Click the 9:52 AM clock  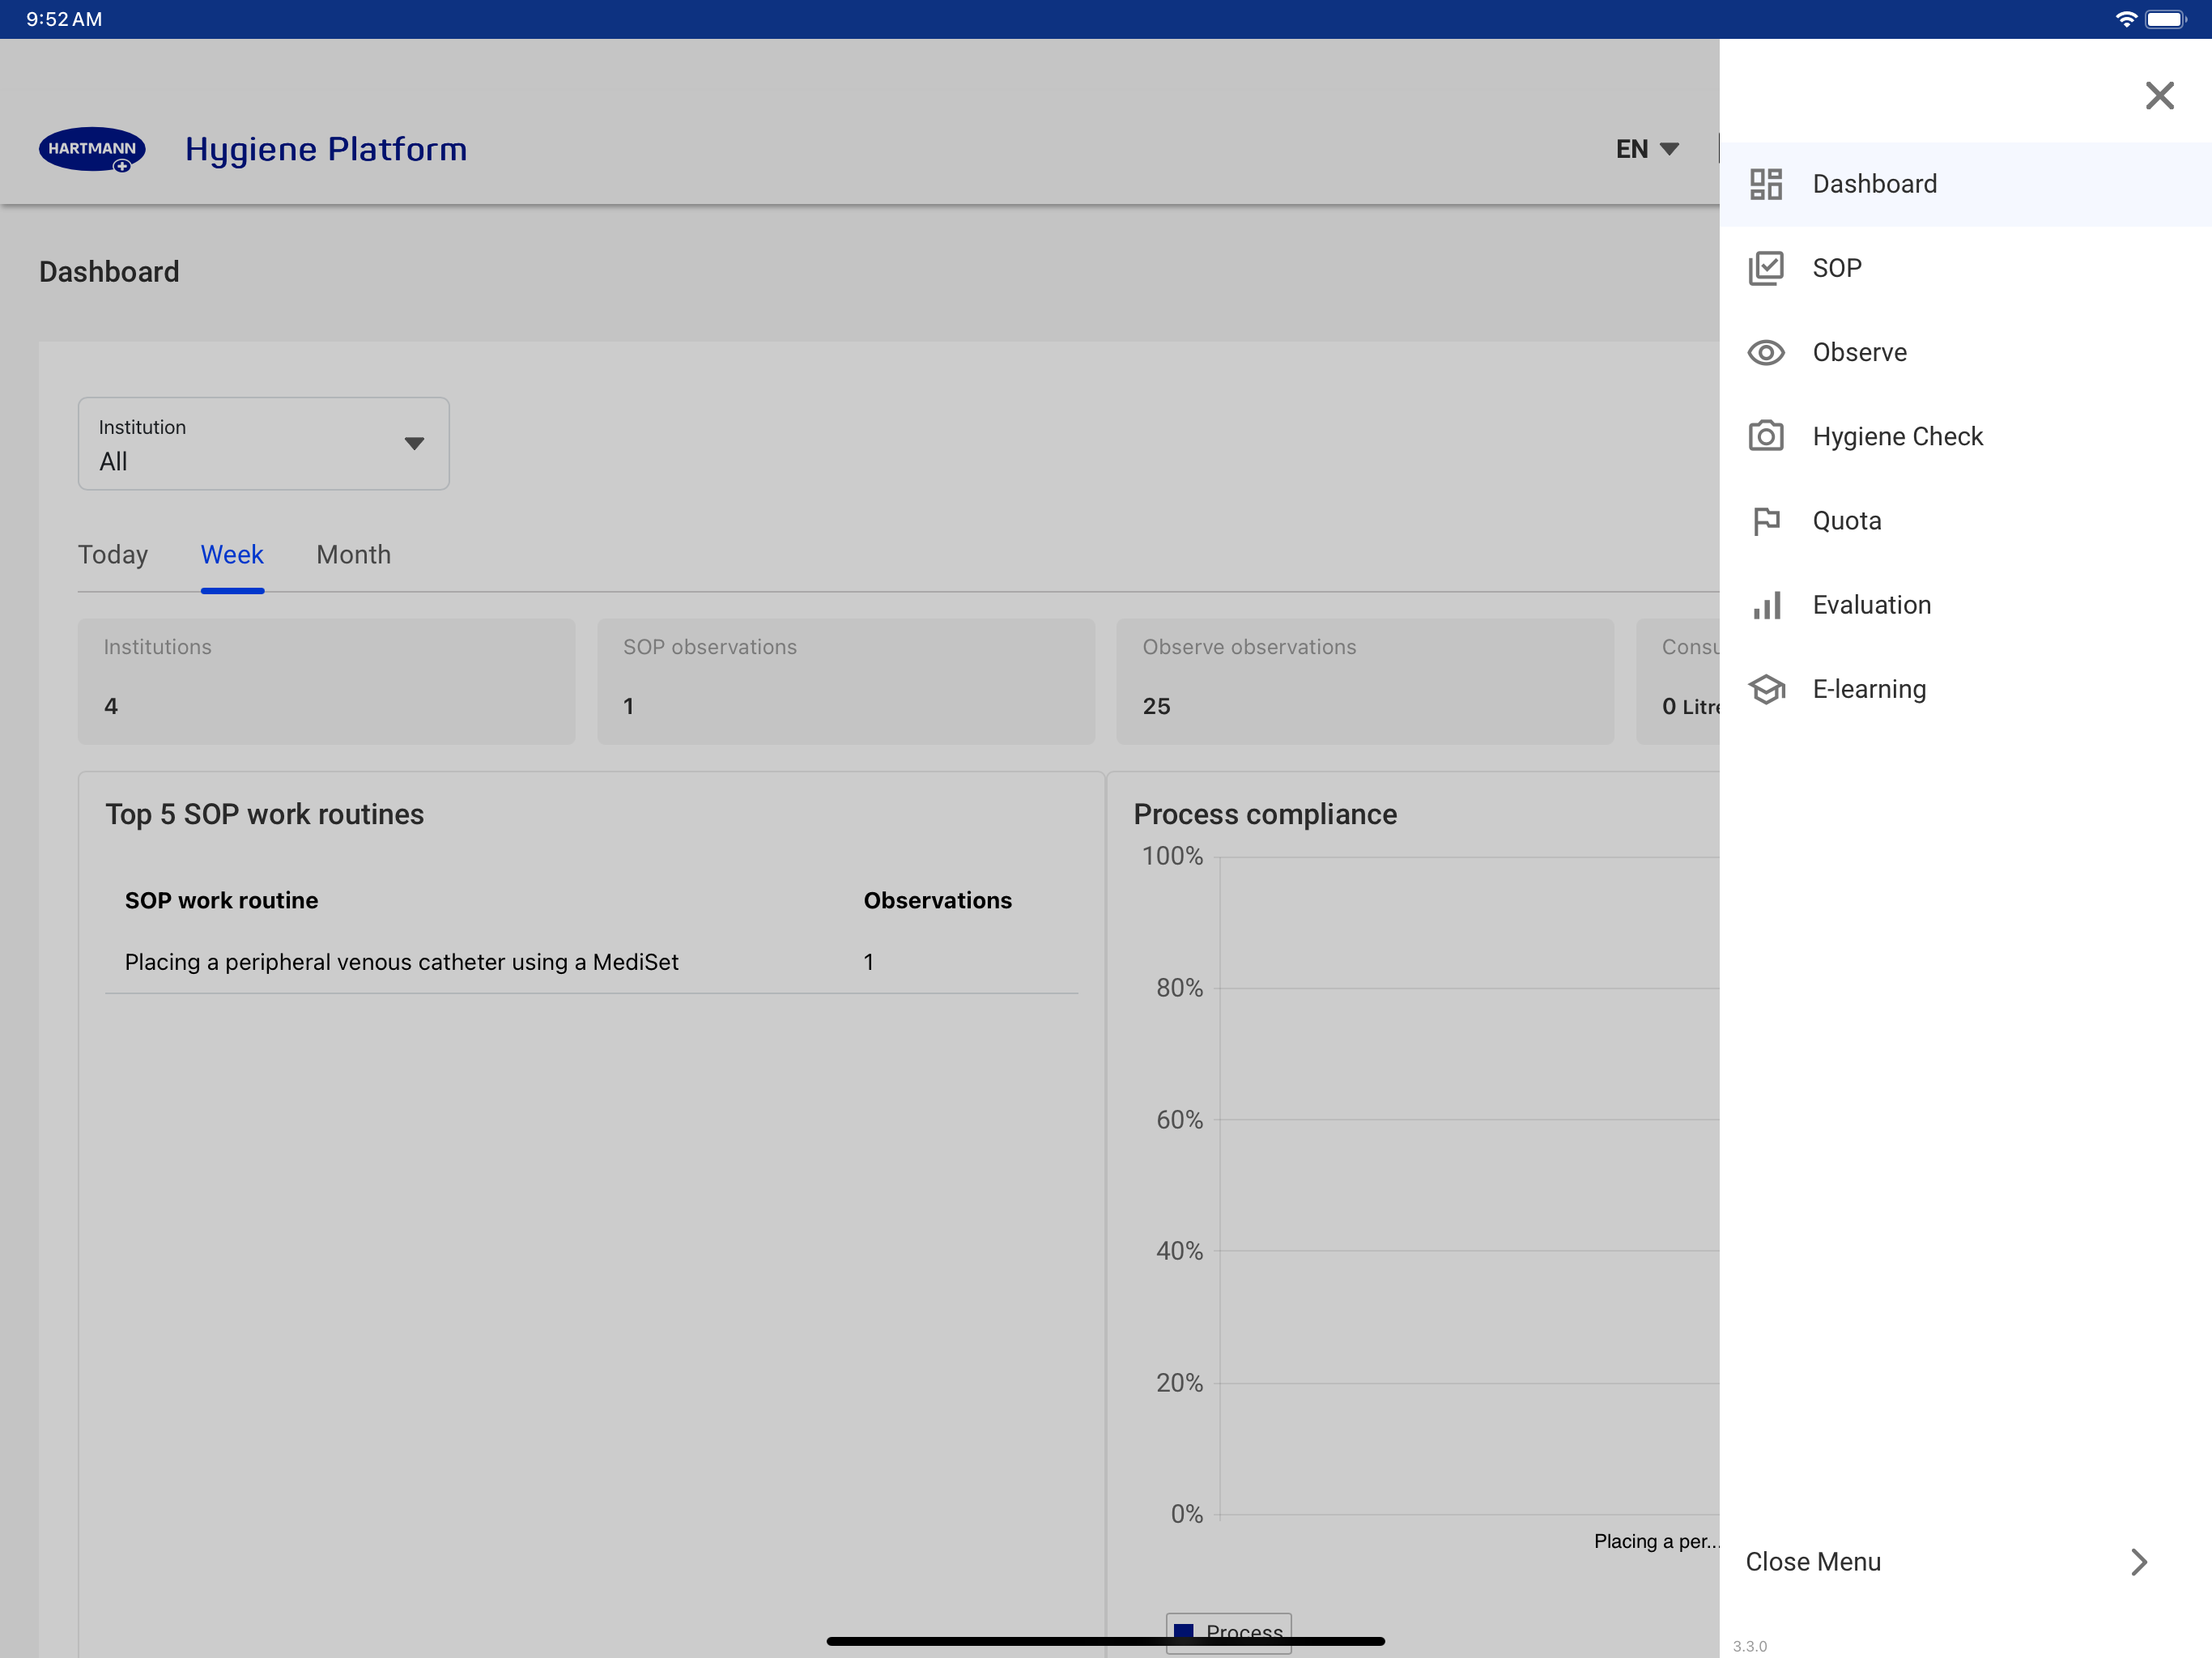pos(64,19)
